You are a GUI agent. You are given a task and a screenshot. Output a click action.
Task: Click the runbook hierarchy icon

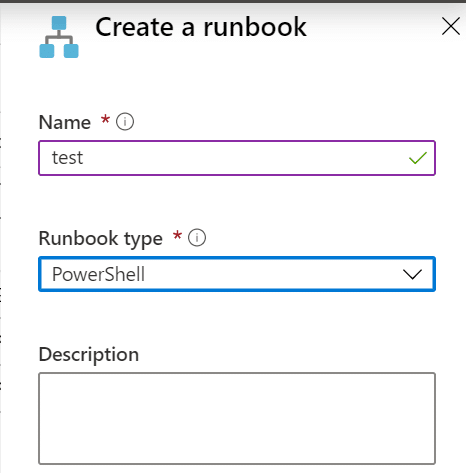click(x=59, y=37)
